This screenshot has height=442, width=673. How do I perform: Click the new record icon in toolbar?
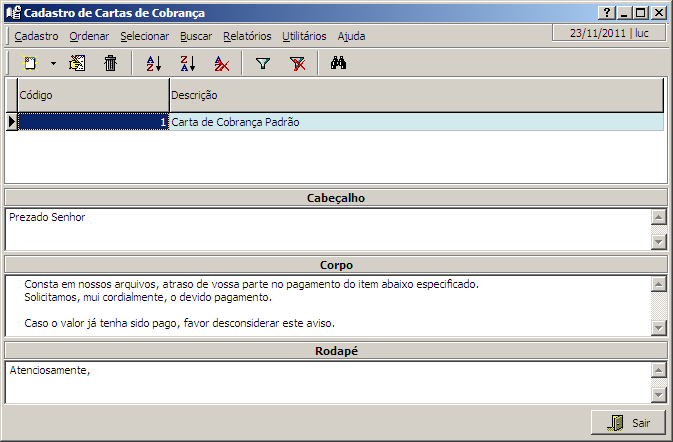tap(30, 63)
